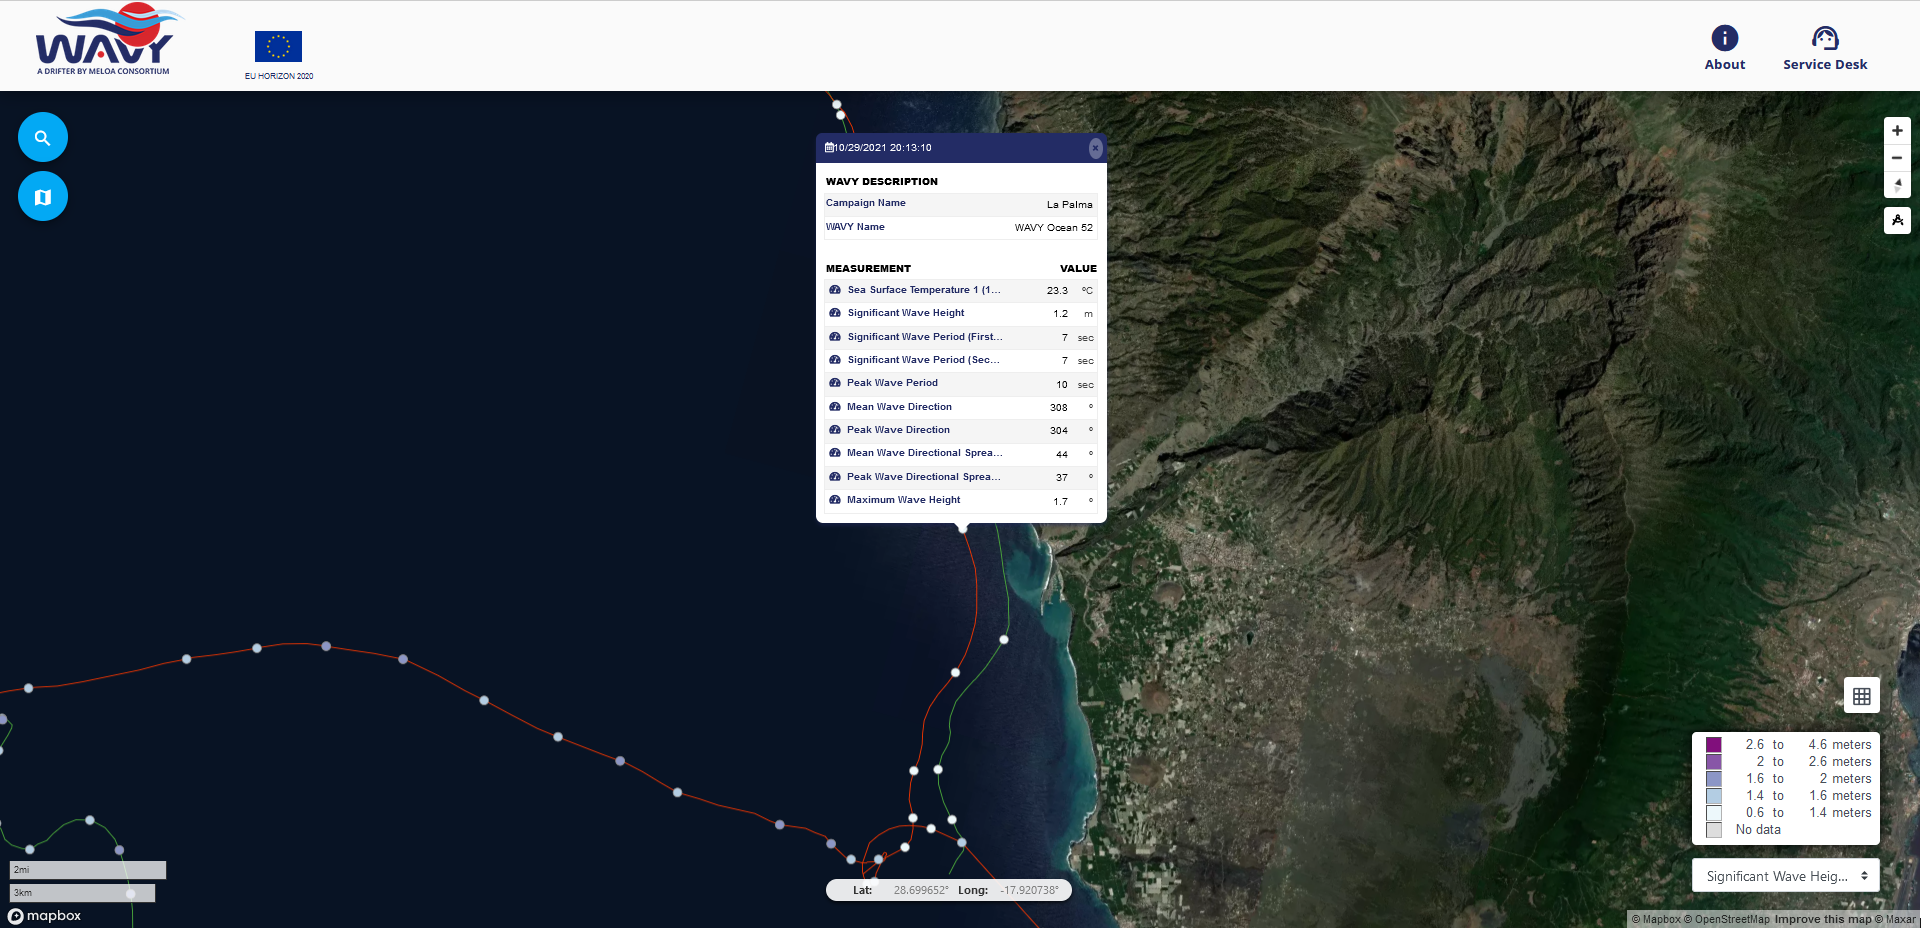Screen dimensions: 1921x928
Task: Zoom in on the map
Action: point(1897,131)
